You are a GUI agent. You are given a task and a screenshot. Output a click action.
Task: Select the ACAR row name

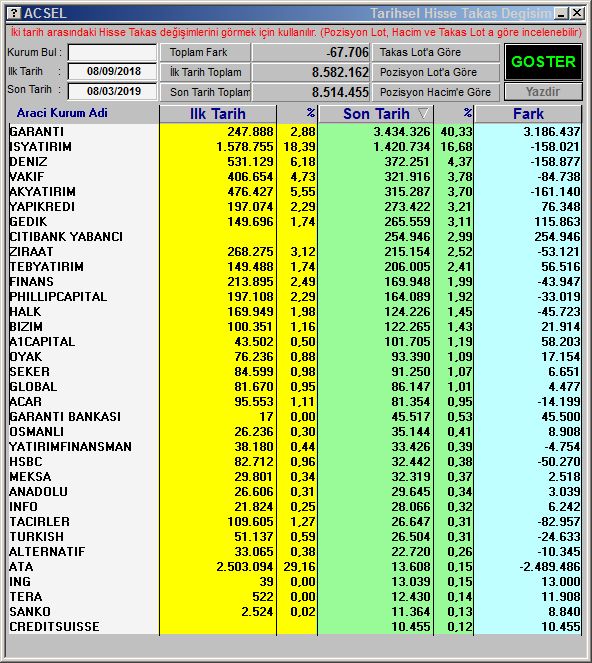[26, 402]
